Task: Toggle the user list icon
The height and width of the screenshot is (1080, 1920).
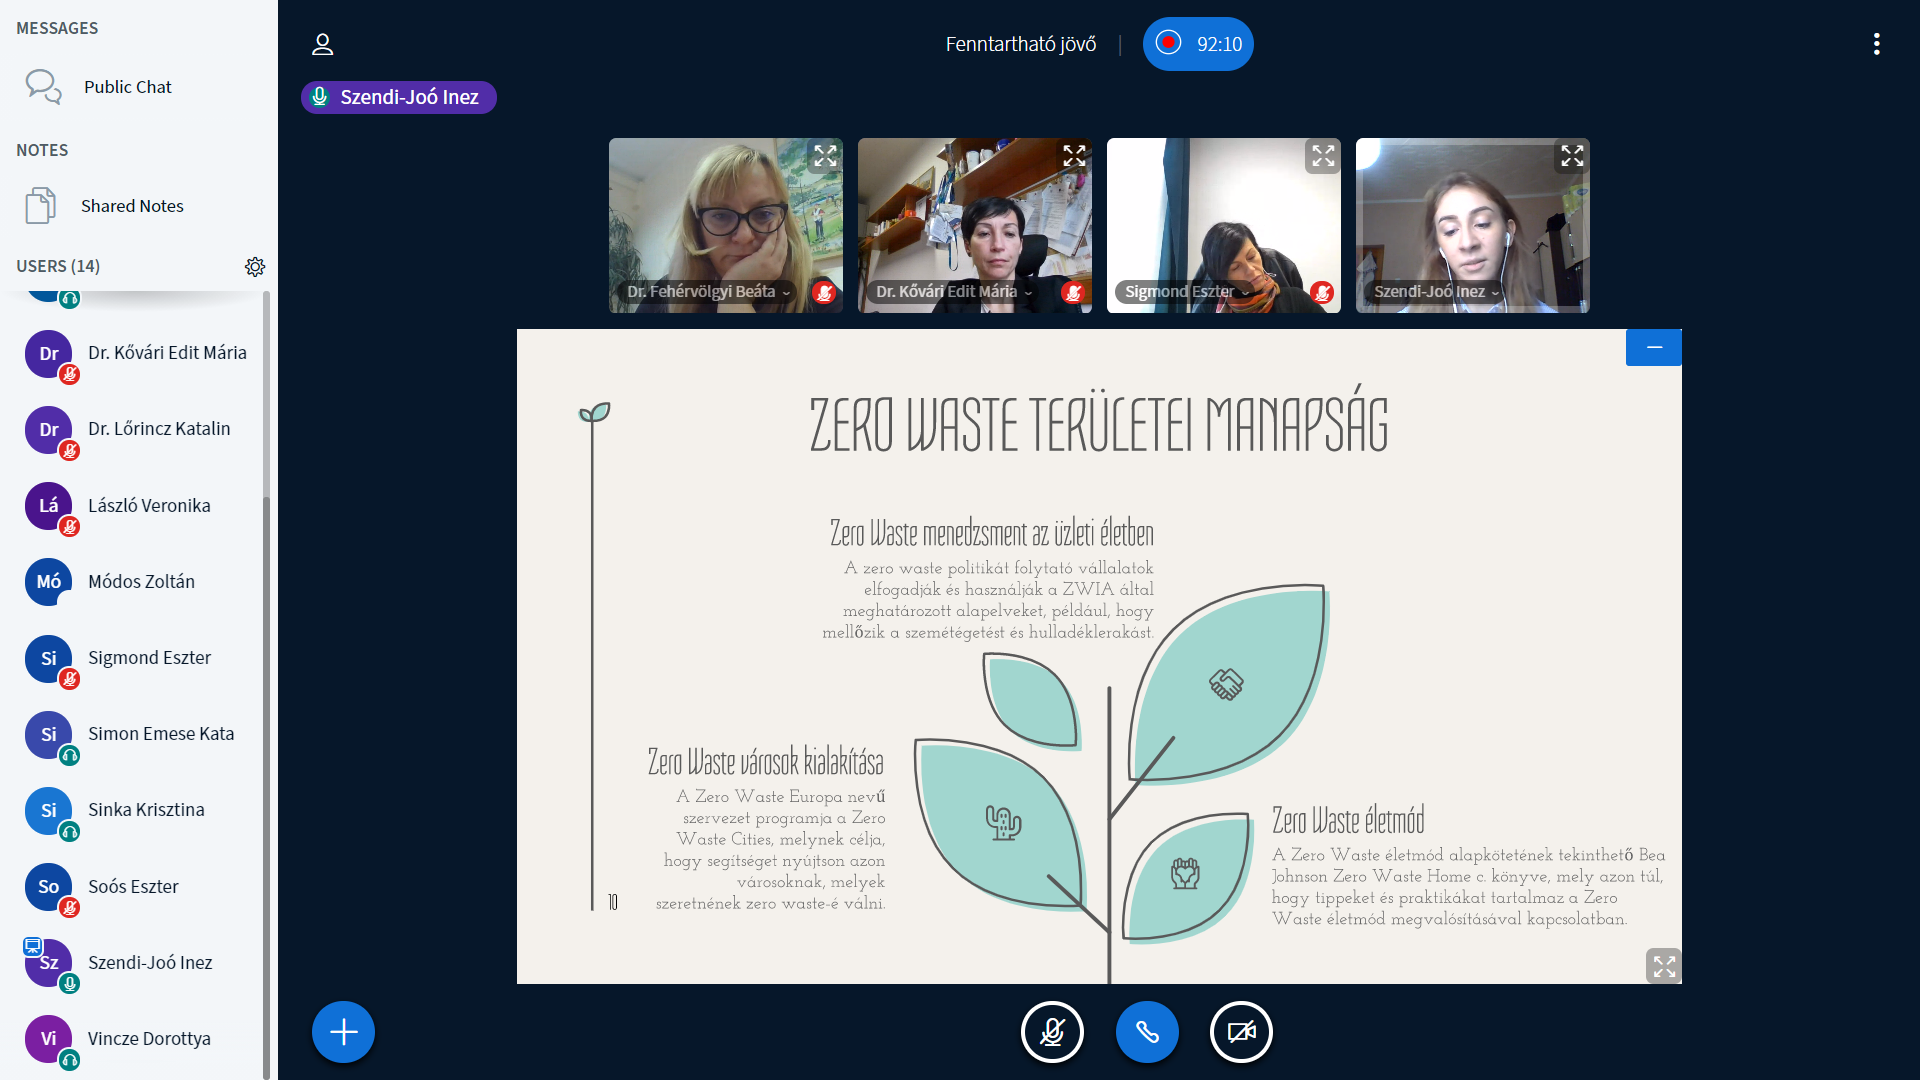Action: click(322, 44)
